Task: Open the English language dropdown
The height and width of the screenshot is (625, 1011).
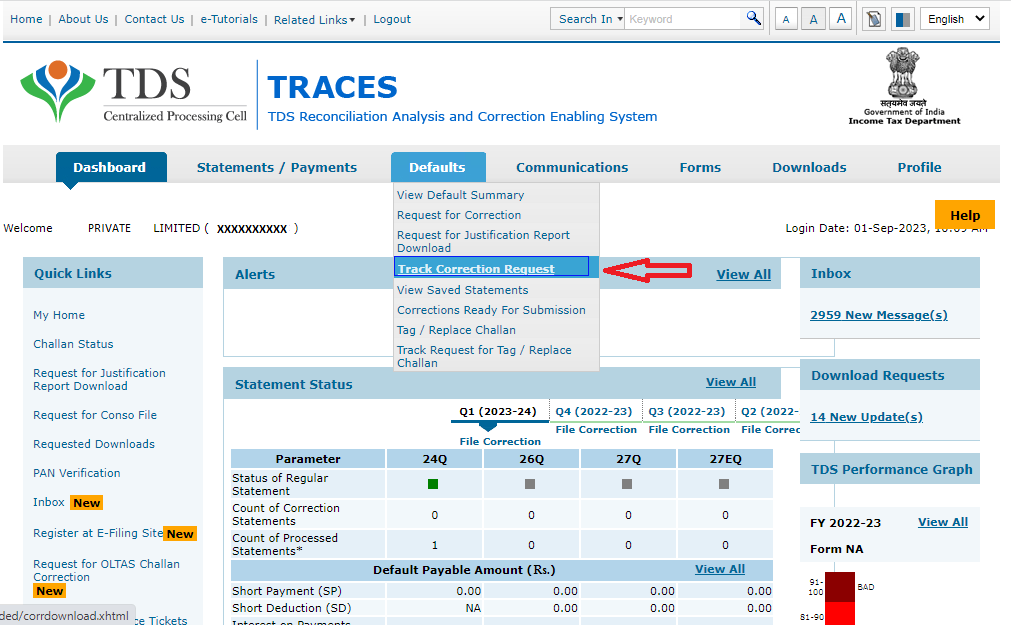Action: coord(954,18)
